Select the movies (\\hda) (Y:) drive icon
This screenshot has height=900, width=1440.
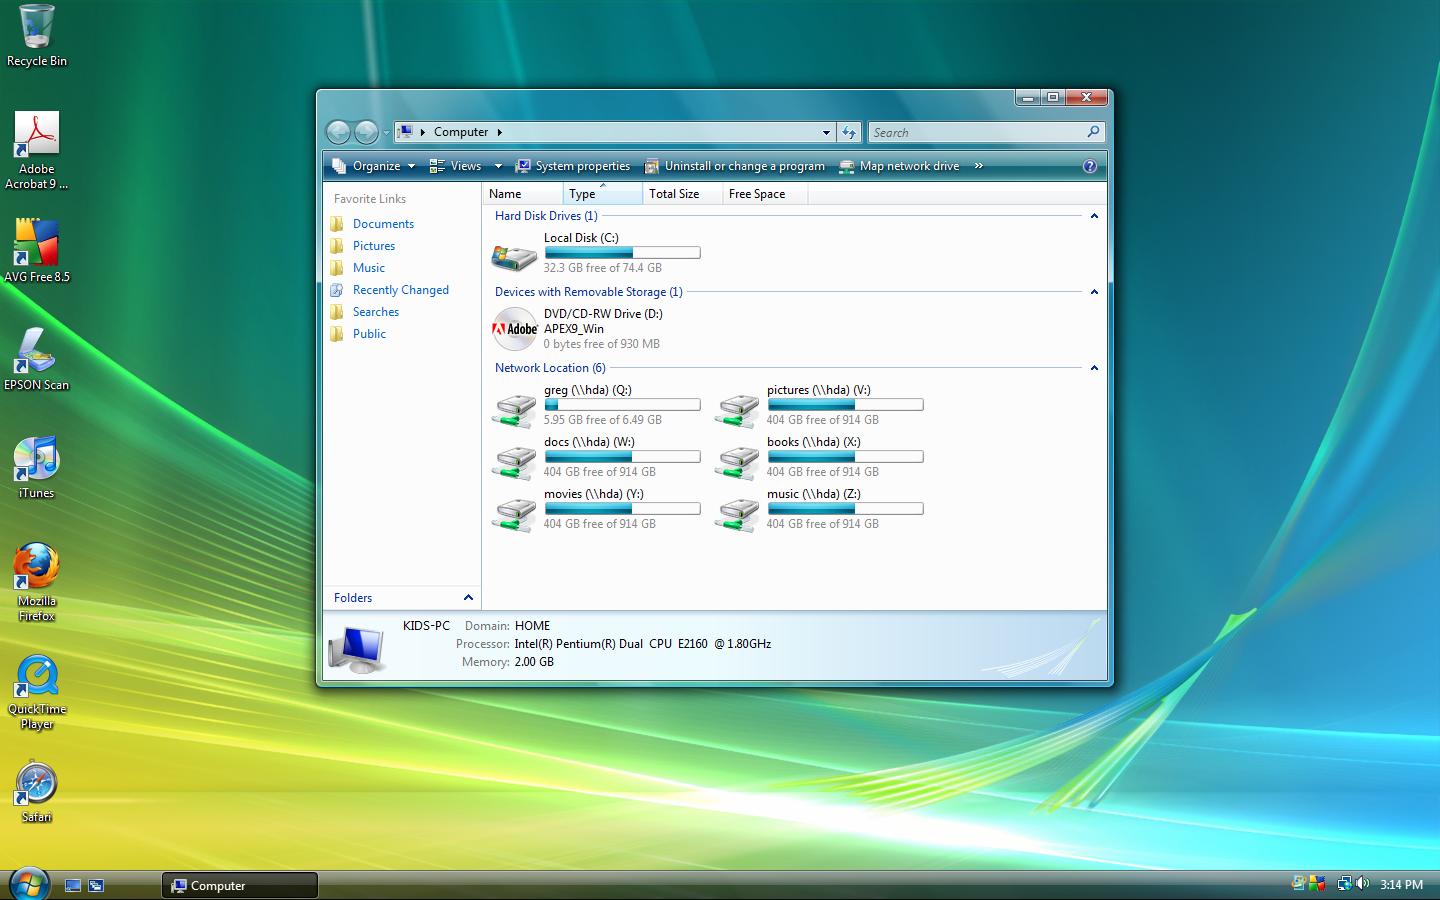(514, 512)
